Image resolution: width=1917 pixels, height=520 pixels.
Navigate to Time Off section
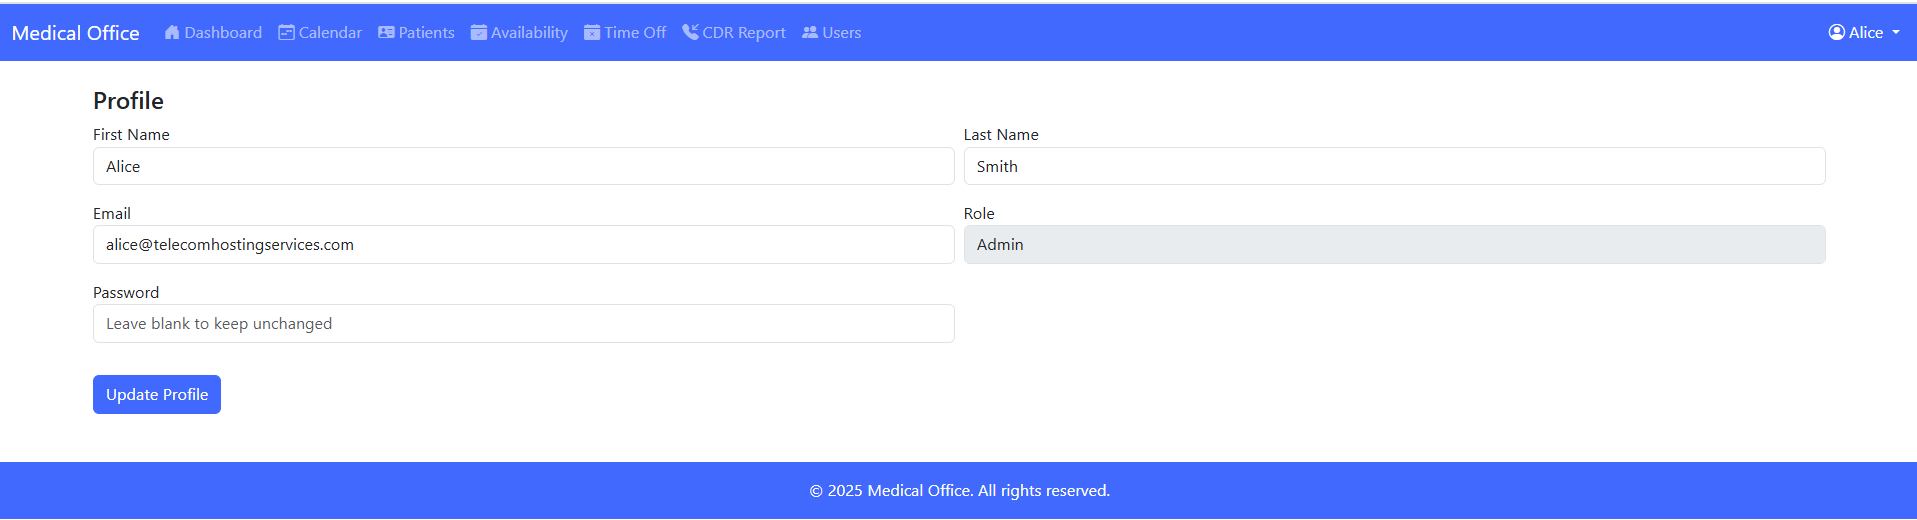tap(635, 32)
